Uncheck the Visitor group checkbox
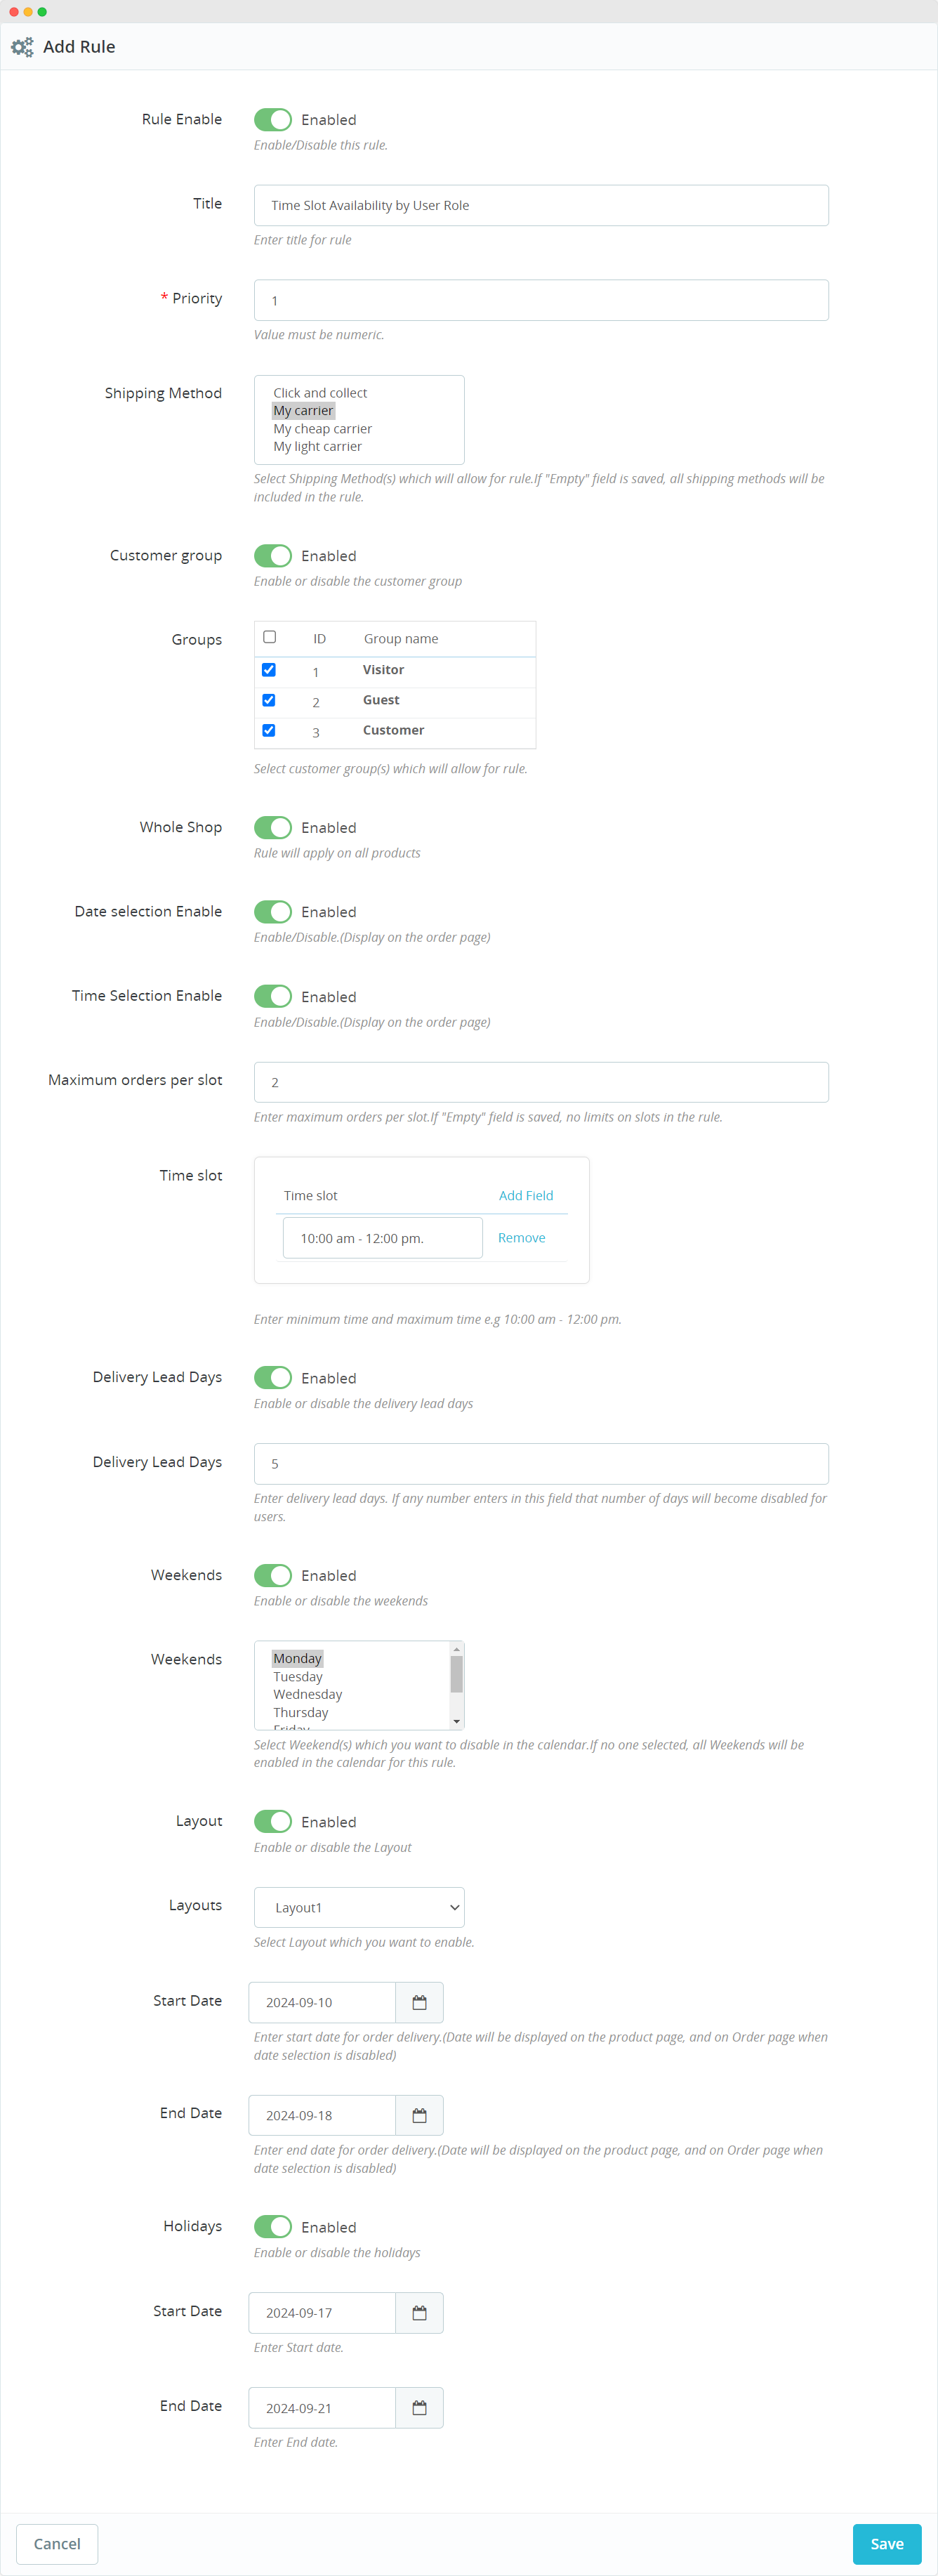The height and width of the screenshot is (2576, 938). tap(269, 670)
